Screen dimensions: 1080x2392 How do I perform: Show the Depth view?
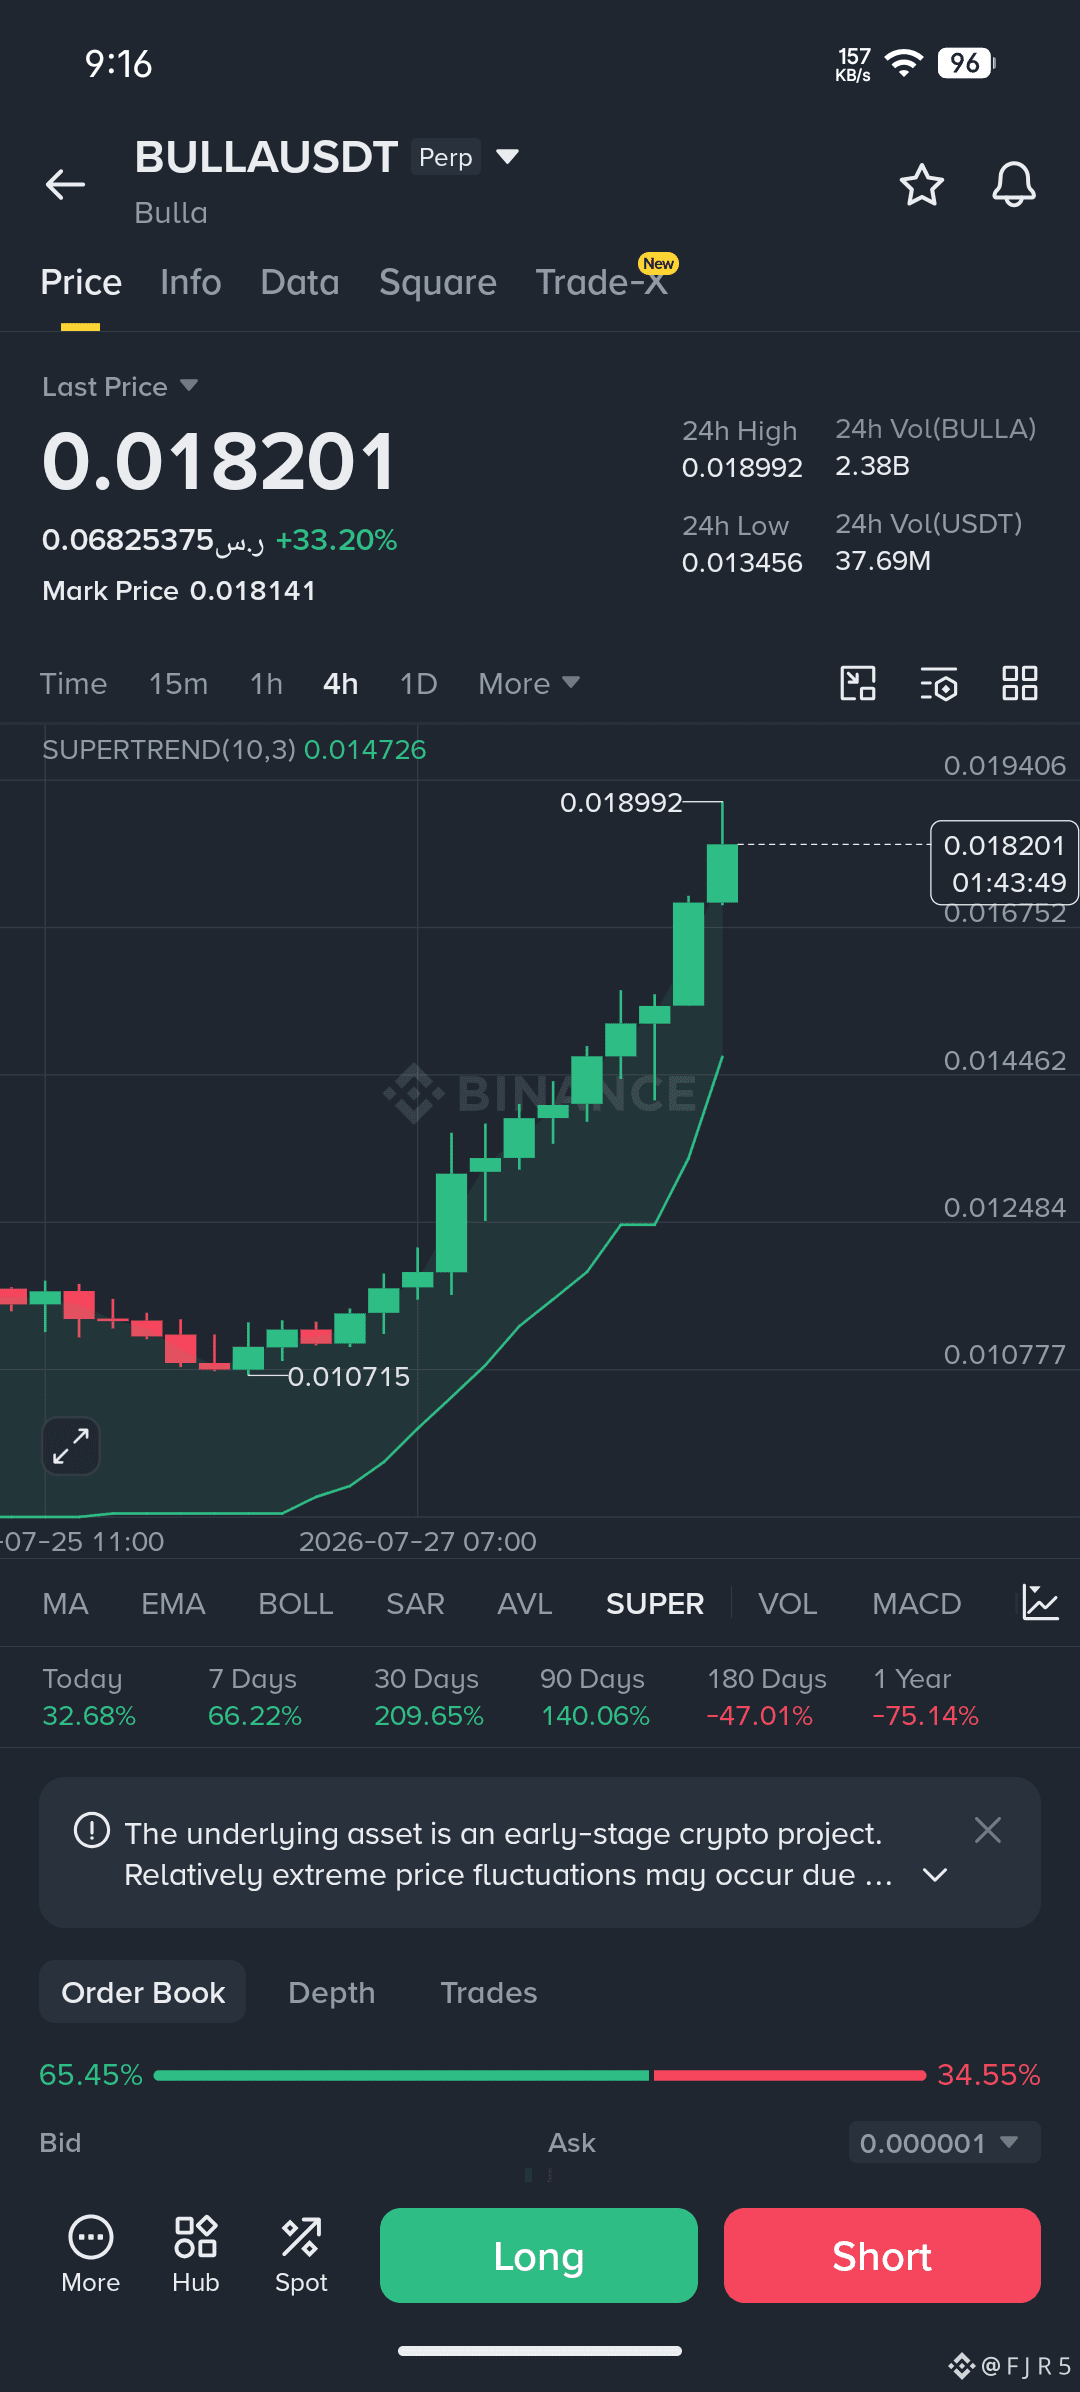tap(332, 1993)
